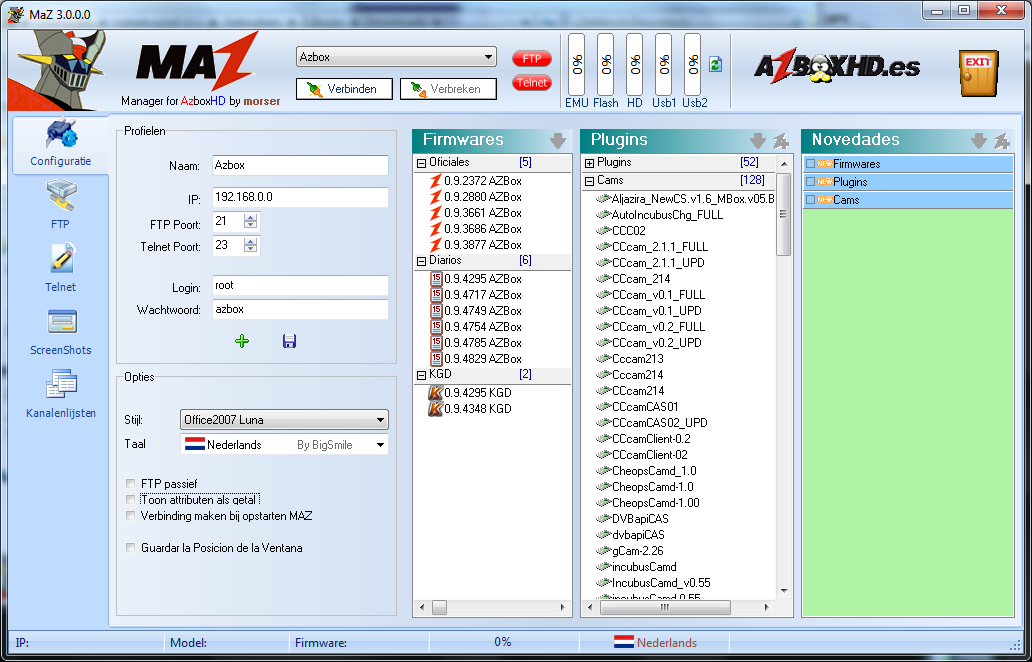Select the IncubusCamd_v0.55 cam
The height and width of the screenshot is (662, 1032).
(x=653, y=582)
